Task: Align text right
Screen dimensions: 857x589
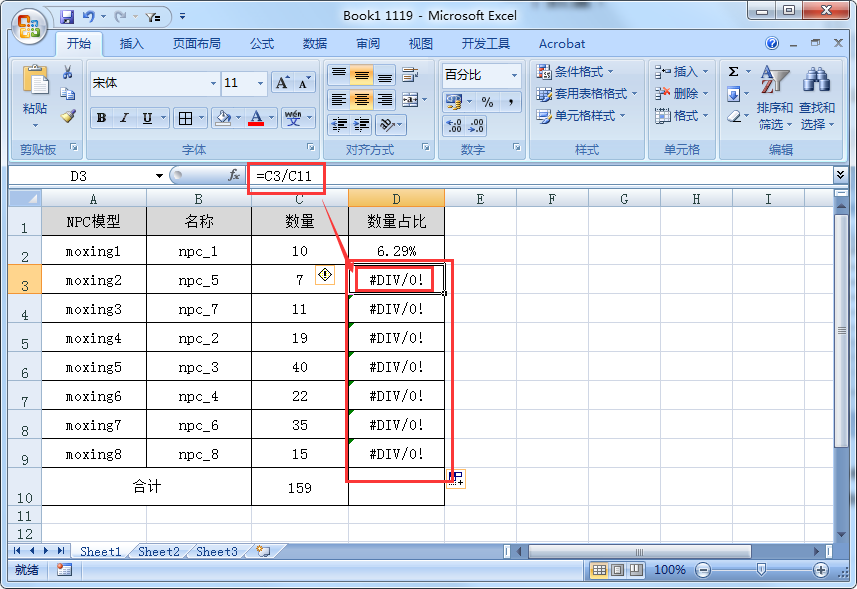Action: tap(384, 99)
